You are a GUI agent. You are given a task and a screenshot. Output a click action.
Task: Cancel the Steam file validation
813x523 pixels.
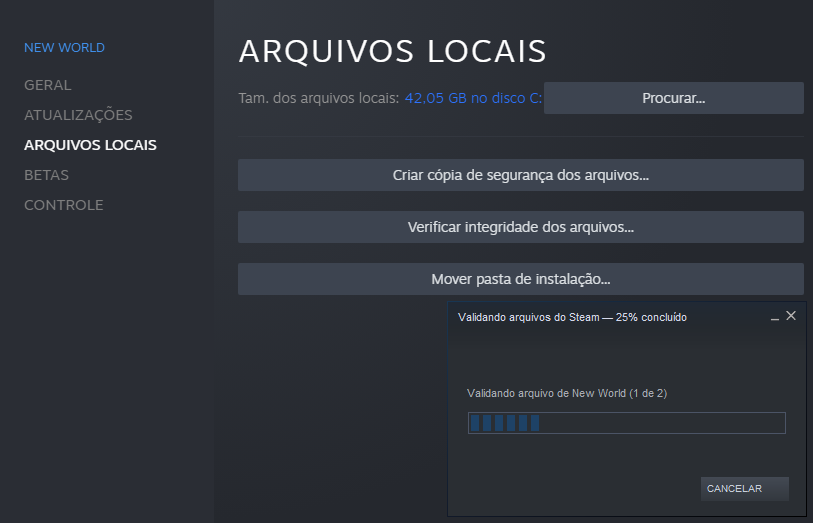tap(745, 489)
